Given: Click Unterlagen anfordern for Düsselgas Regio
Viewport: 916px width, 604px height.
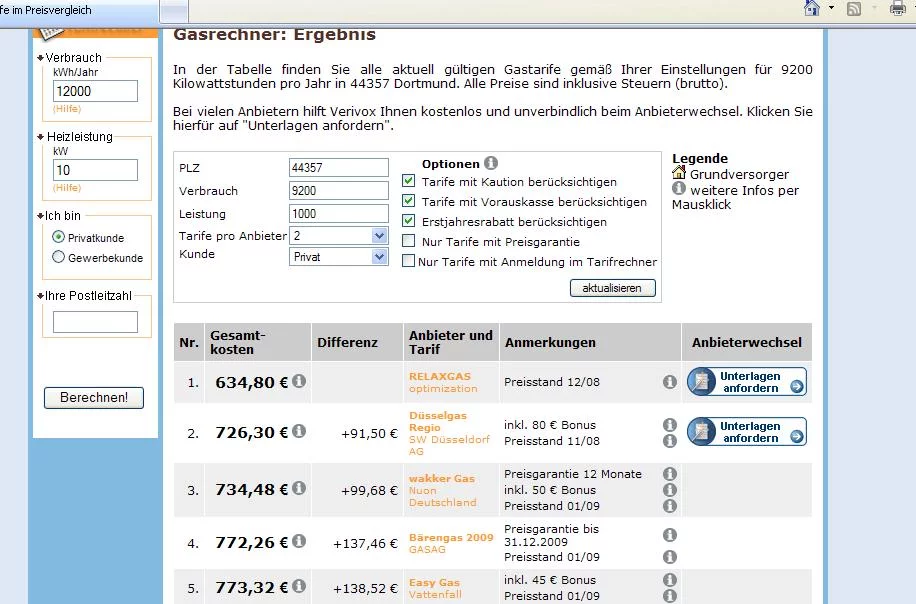Looking at the screenshot, I should pyautogui.click(x=747, y=432).
